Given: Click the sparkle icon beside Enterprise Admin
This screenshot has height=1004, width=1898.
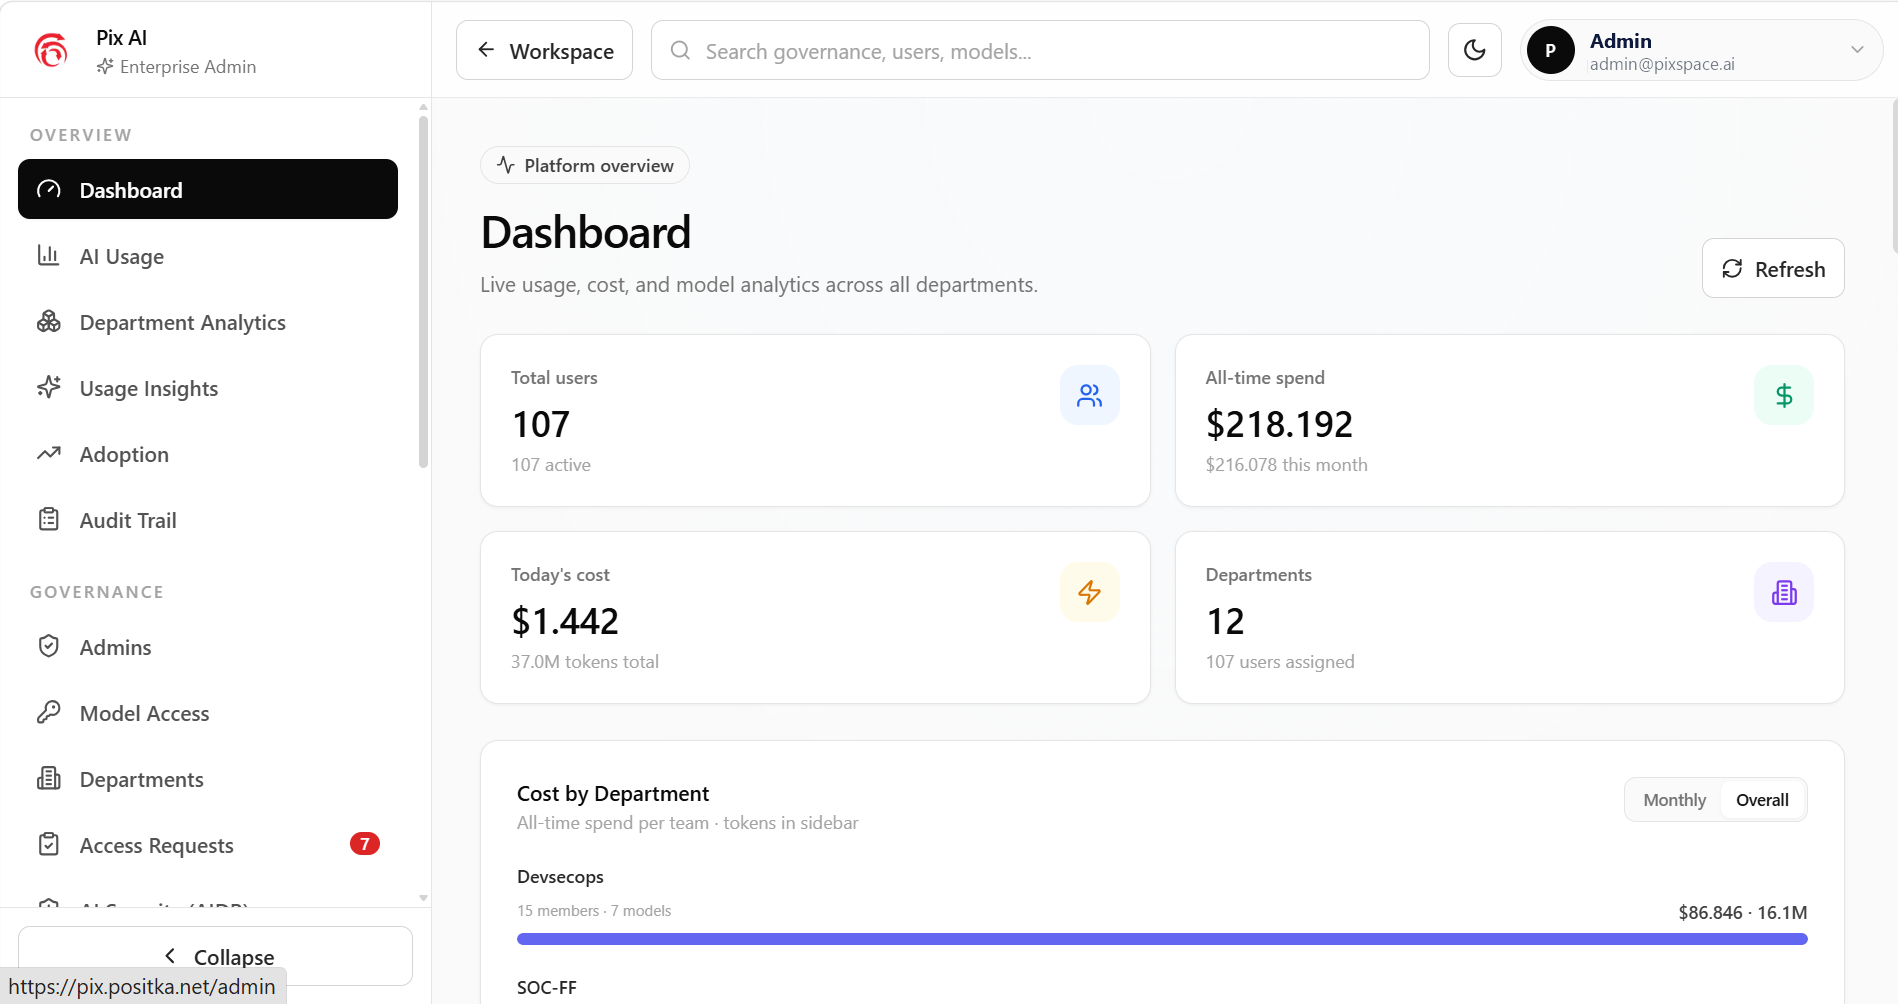Looking at the screenshot, I should (105, 66).
